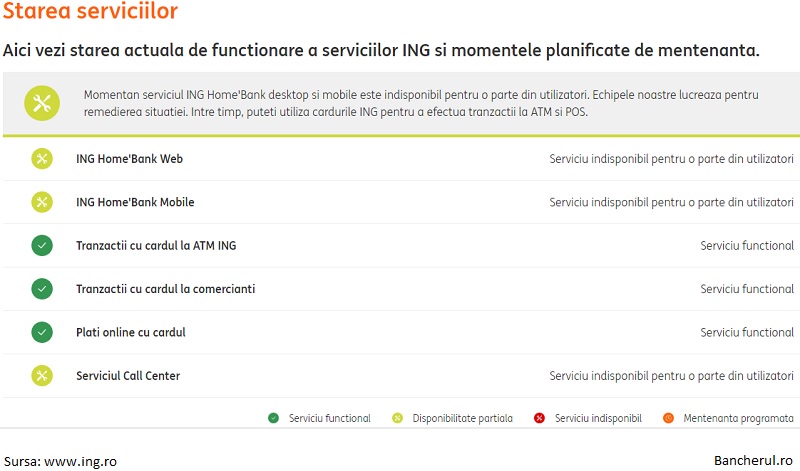Viewport: 800px width, 471px height.
Task: Select the Plati online cu cardul label
Action: [x=131, y=332]
